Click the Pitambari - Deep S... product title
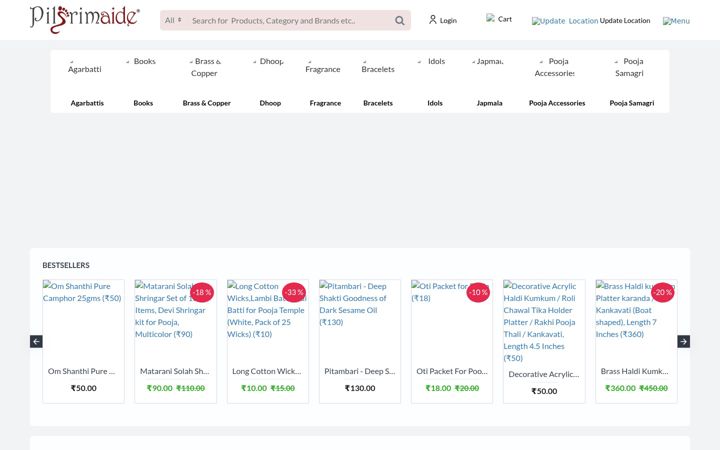720x450 pixels. coord(360,371)
